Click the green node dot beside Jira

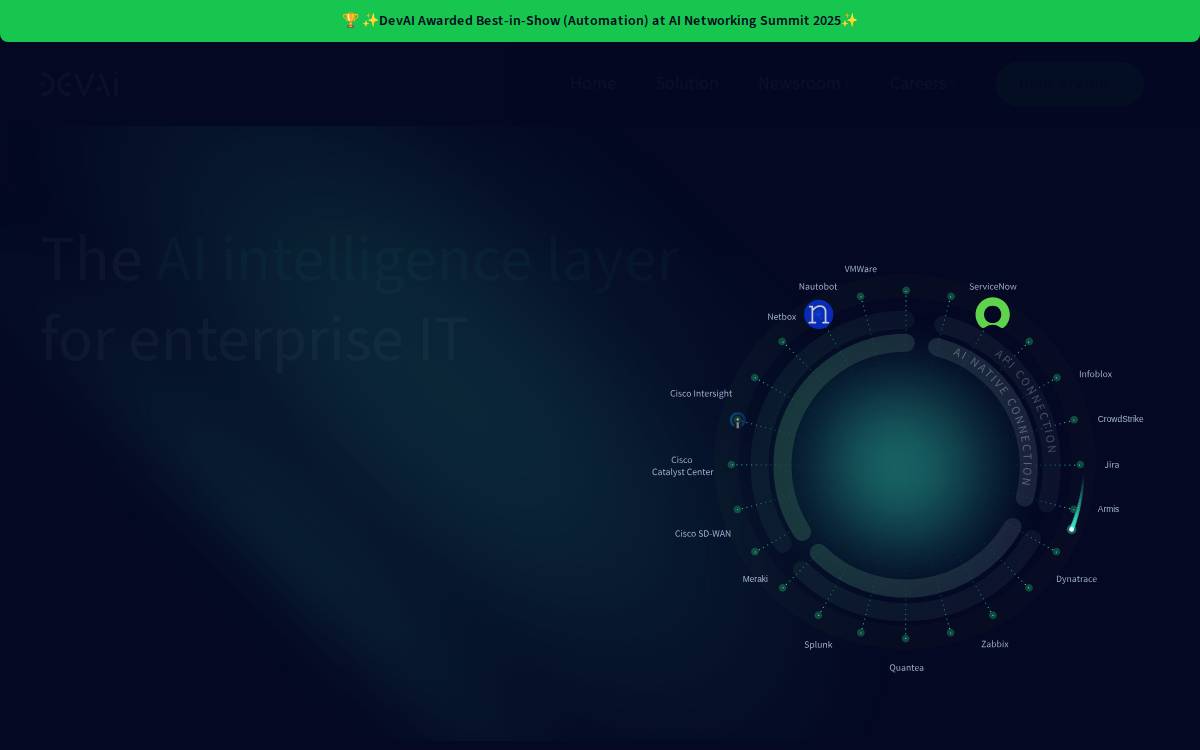click(x=1080, y=465)
